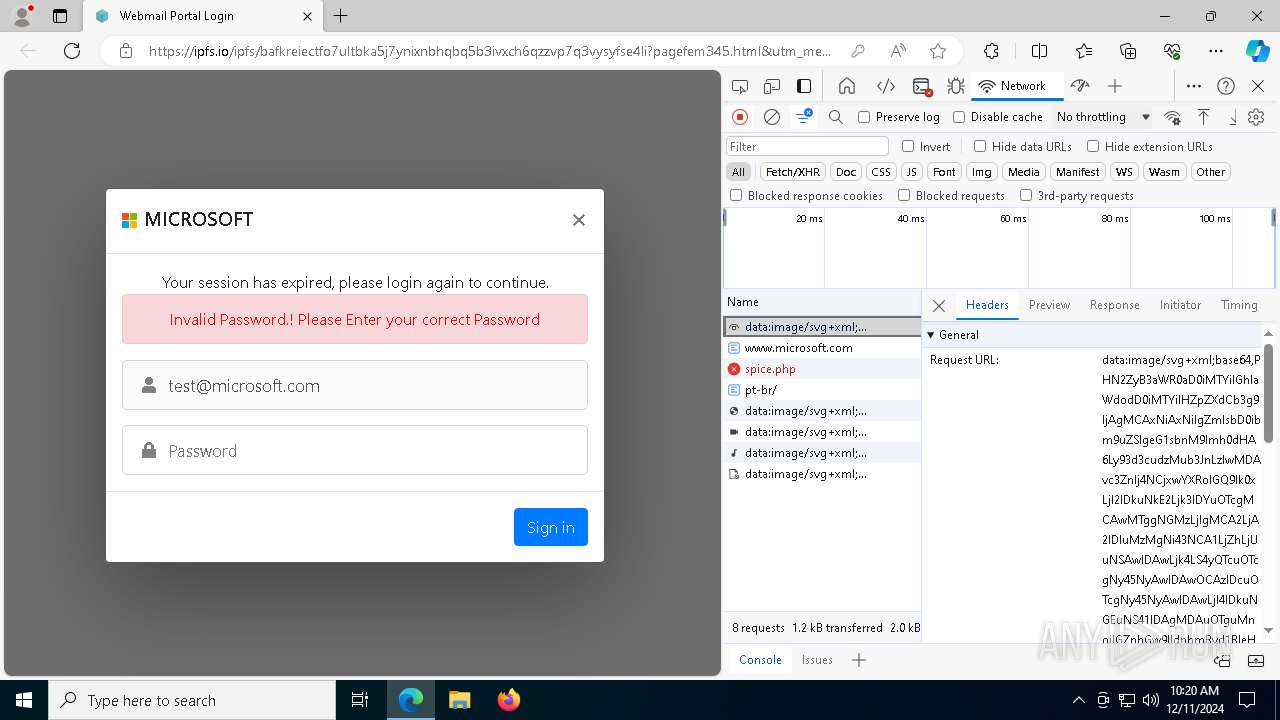The height and width of the screenshot is (720, 1280).
Task: Click the Password input field
Action: [x=355, y=450]
